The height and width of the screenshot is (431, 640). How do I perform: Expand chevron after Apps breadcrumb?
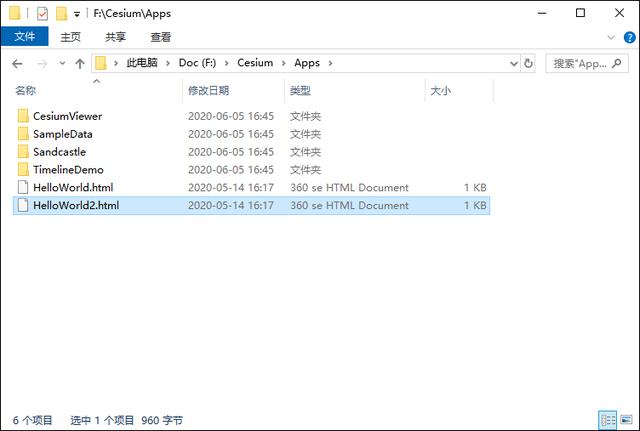tap(330, 63)
